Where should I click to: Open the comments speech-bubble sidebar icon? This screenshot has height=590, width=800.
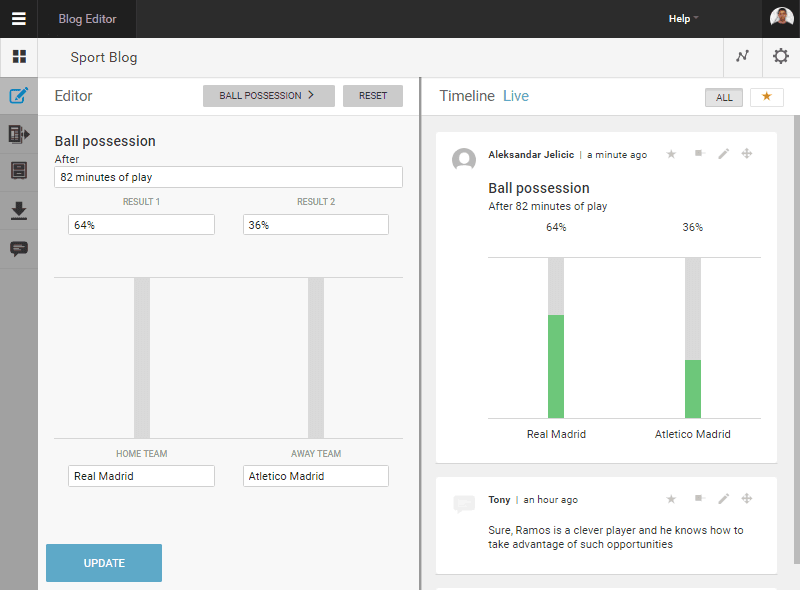tap(19, 249)
